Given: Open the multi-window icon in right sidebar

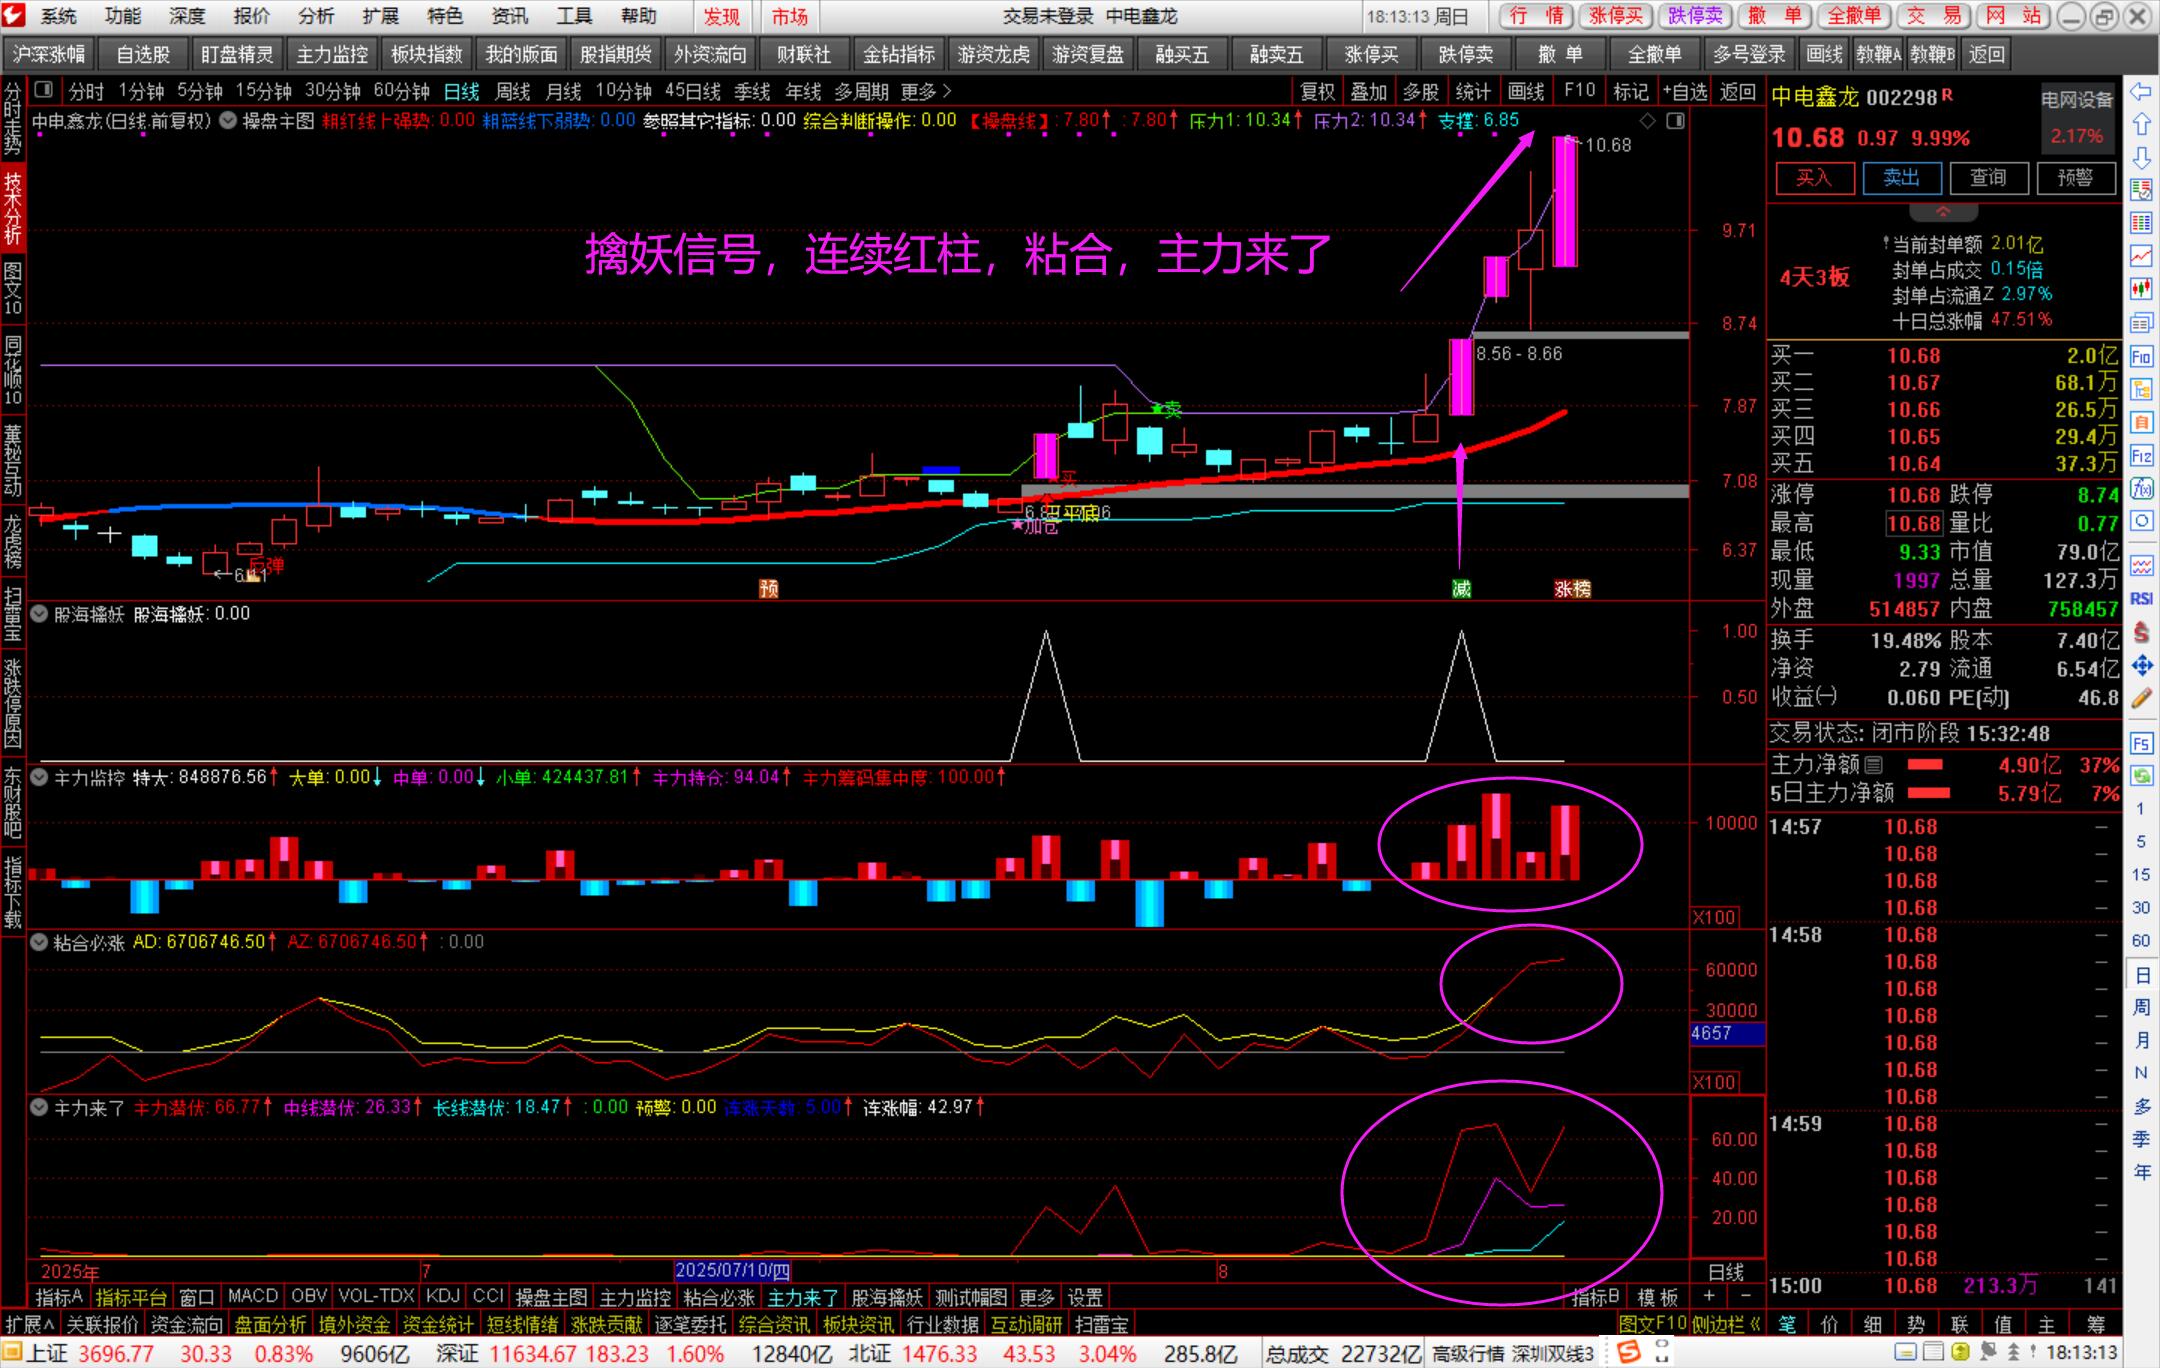Looking at the screenshot, I should click(2141, 322).
